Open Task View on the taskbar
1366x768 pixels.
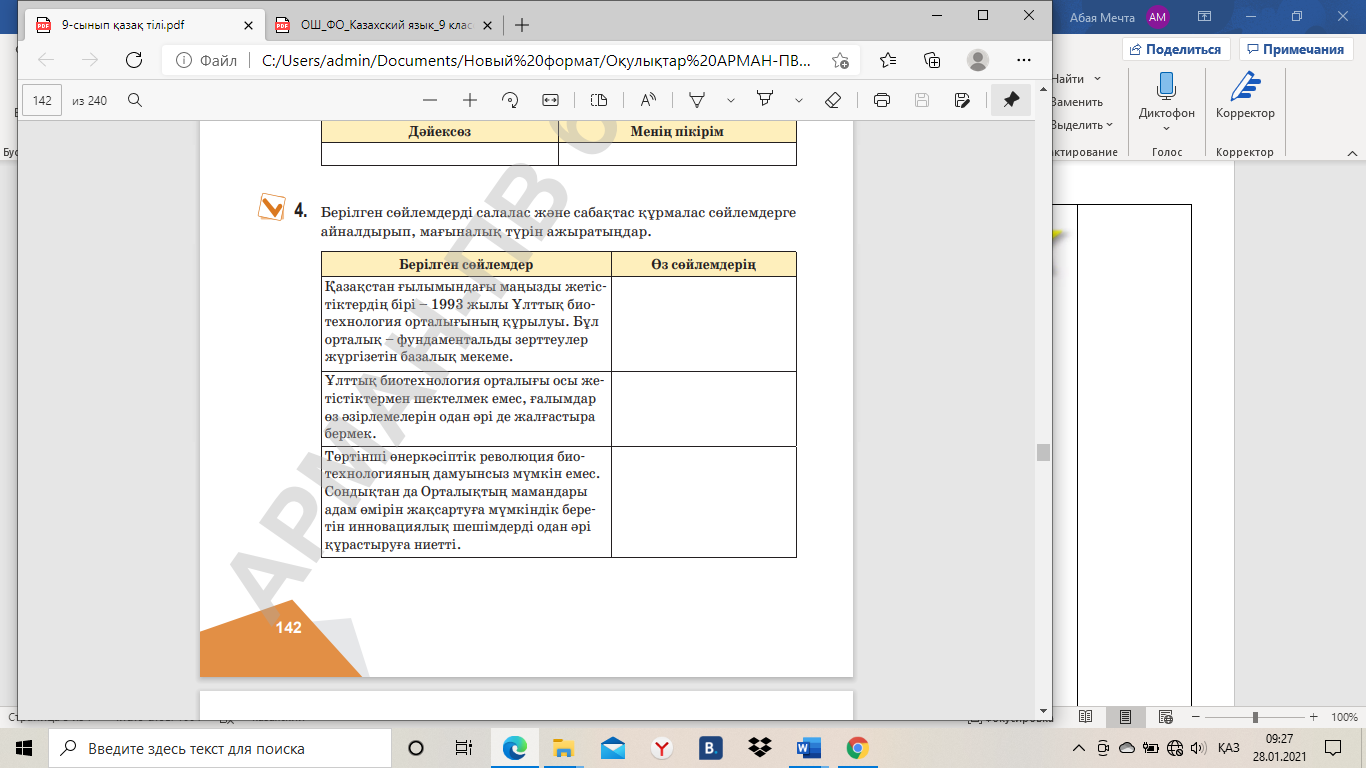463,748
